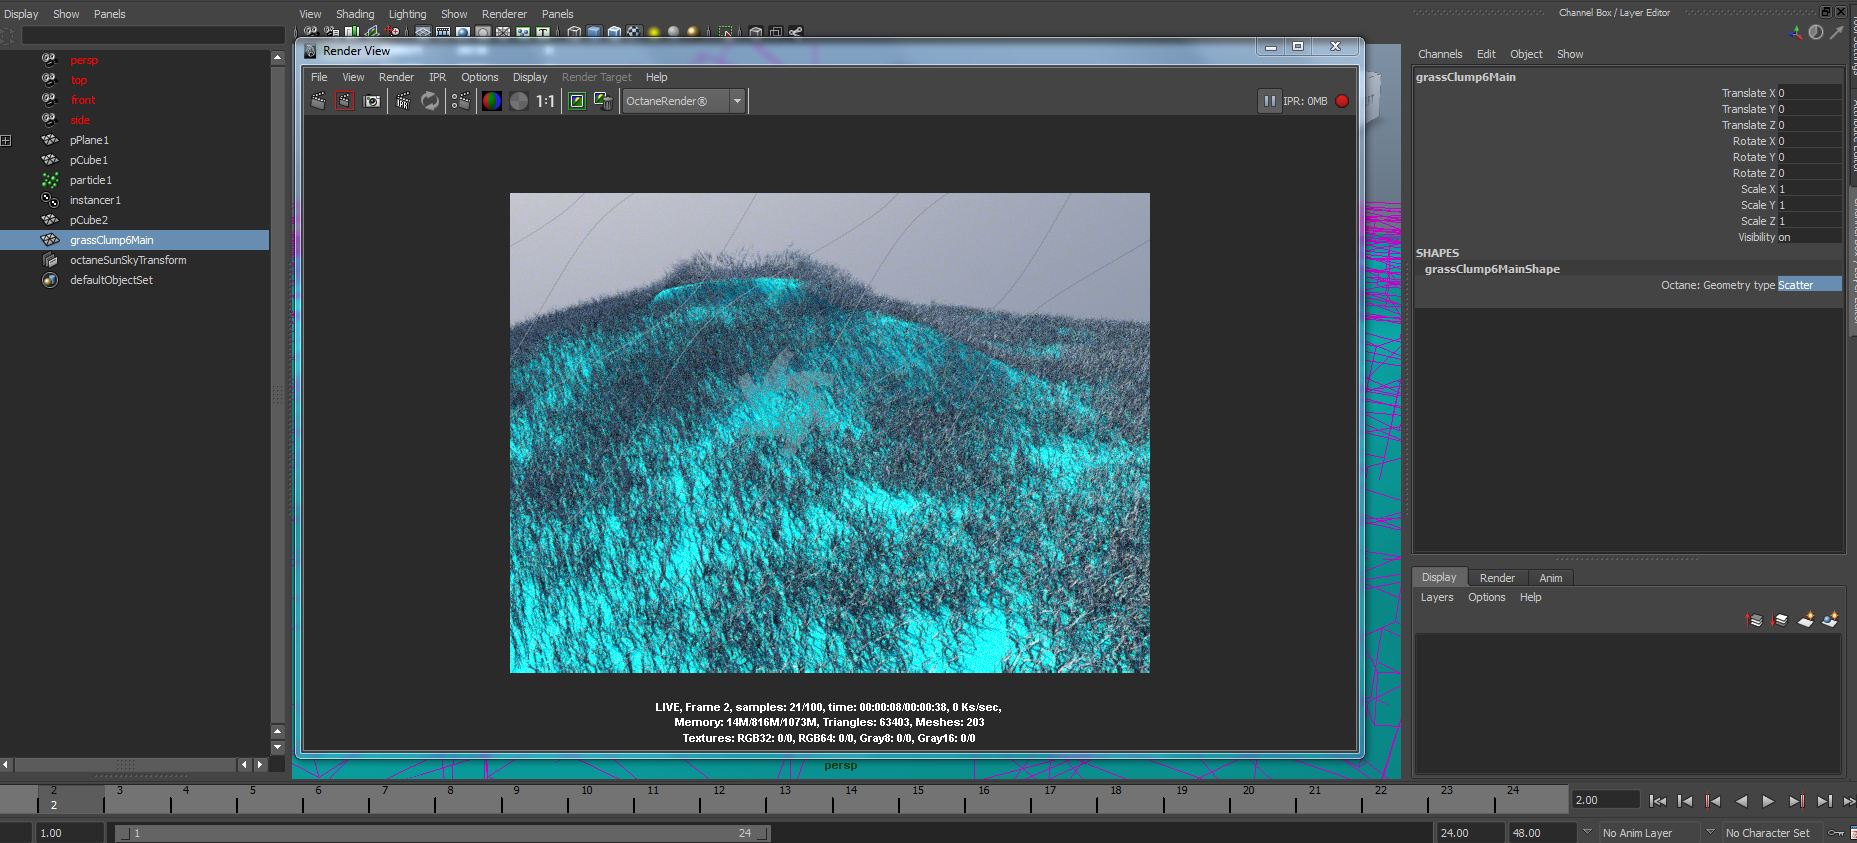
Task: Open the Octane Geometry type Scatter field
Action: (1809, 285)
